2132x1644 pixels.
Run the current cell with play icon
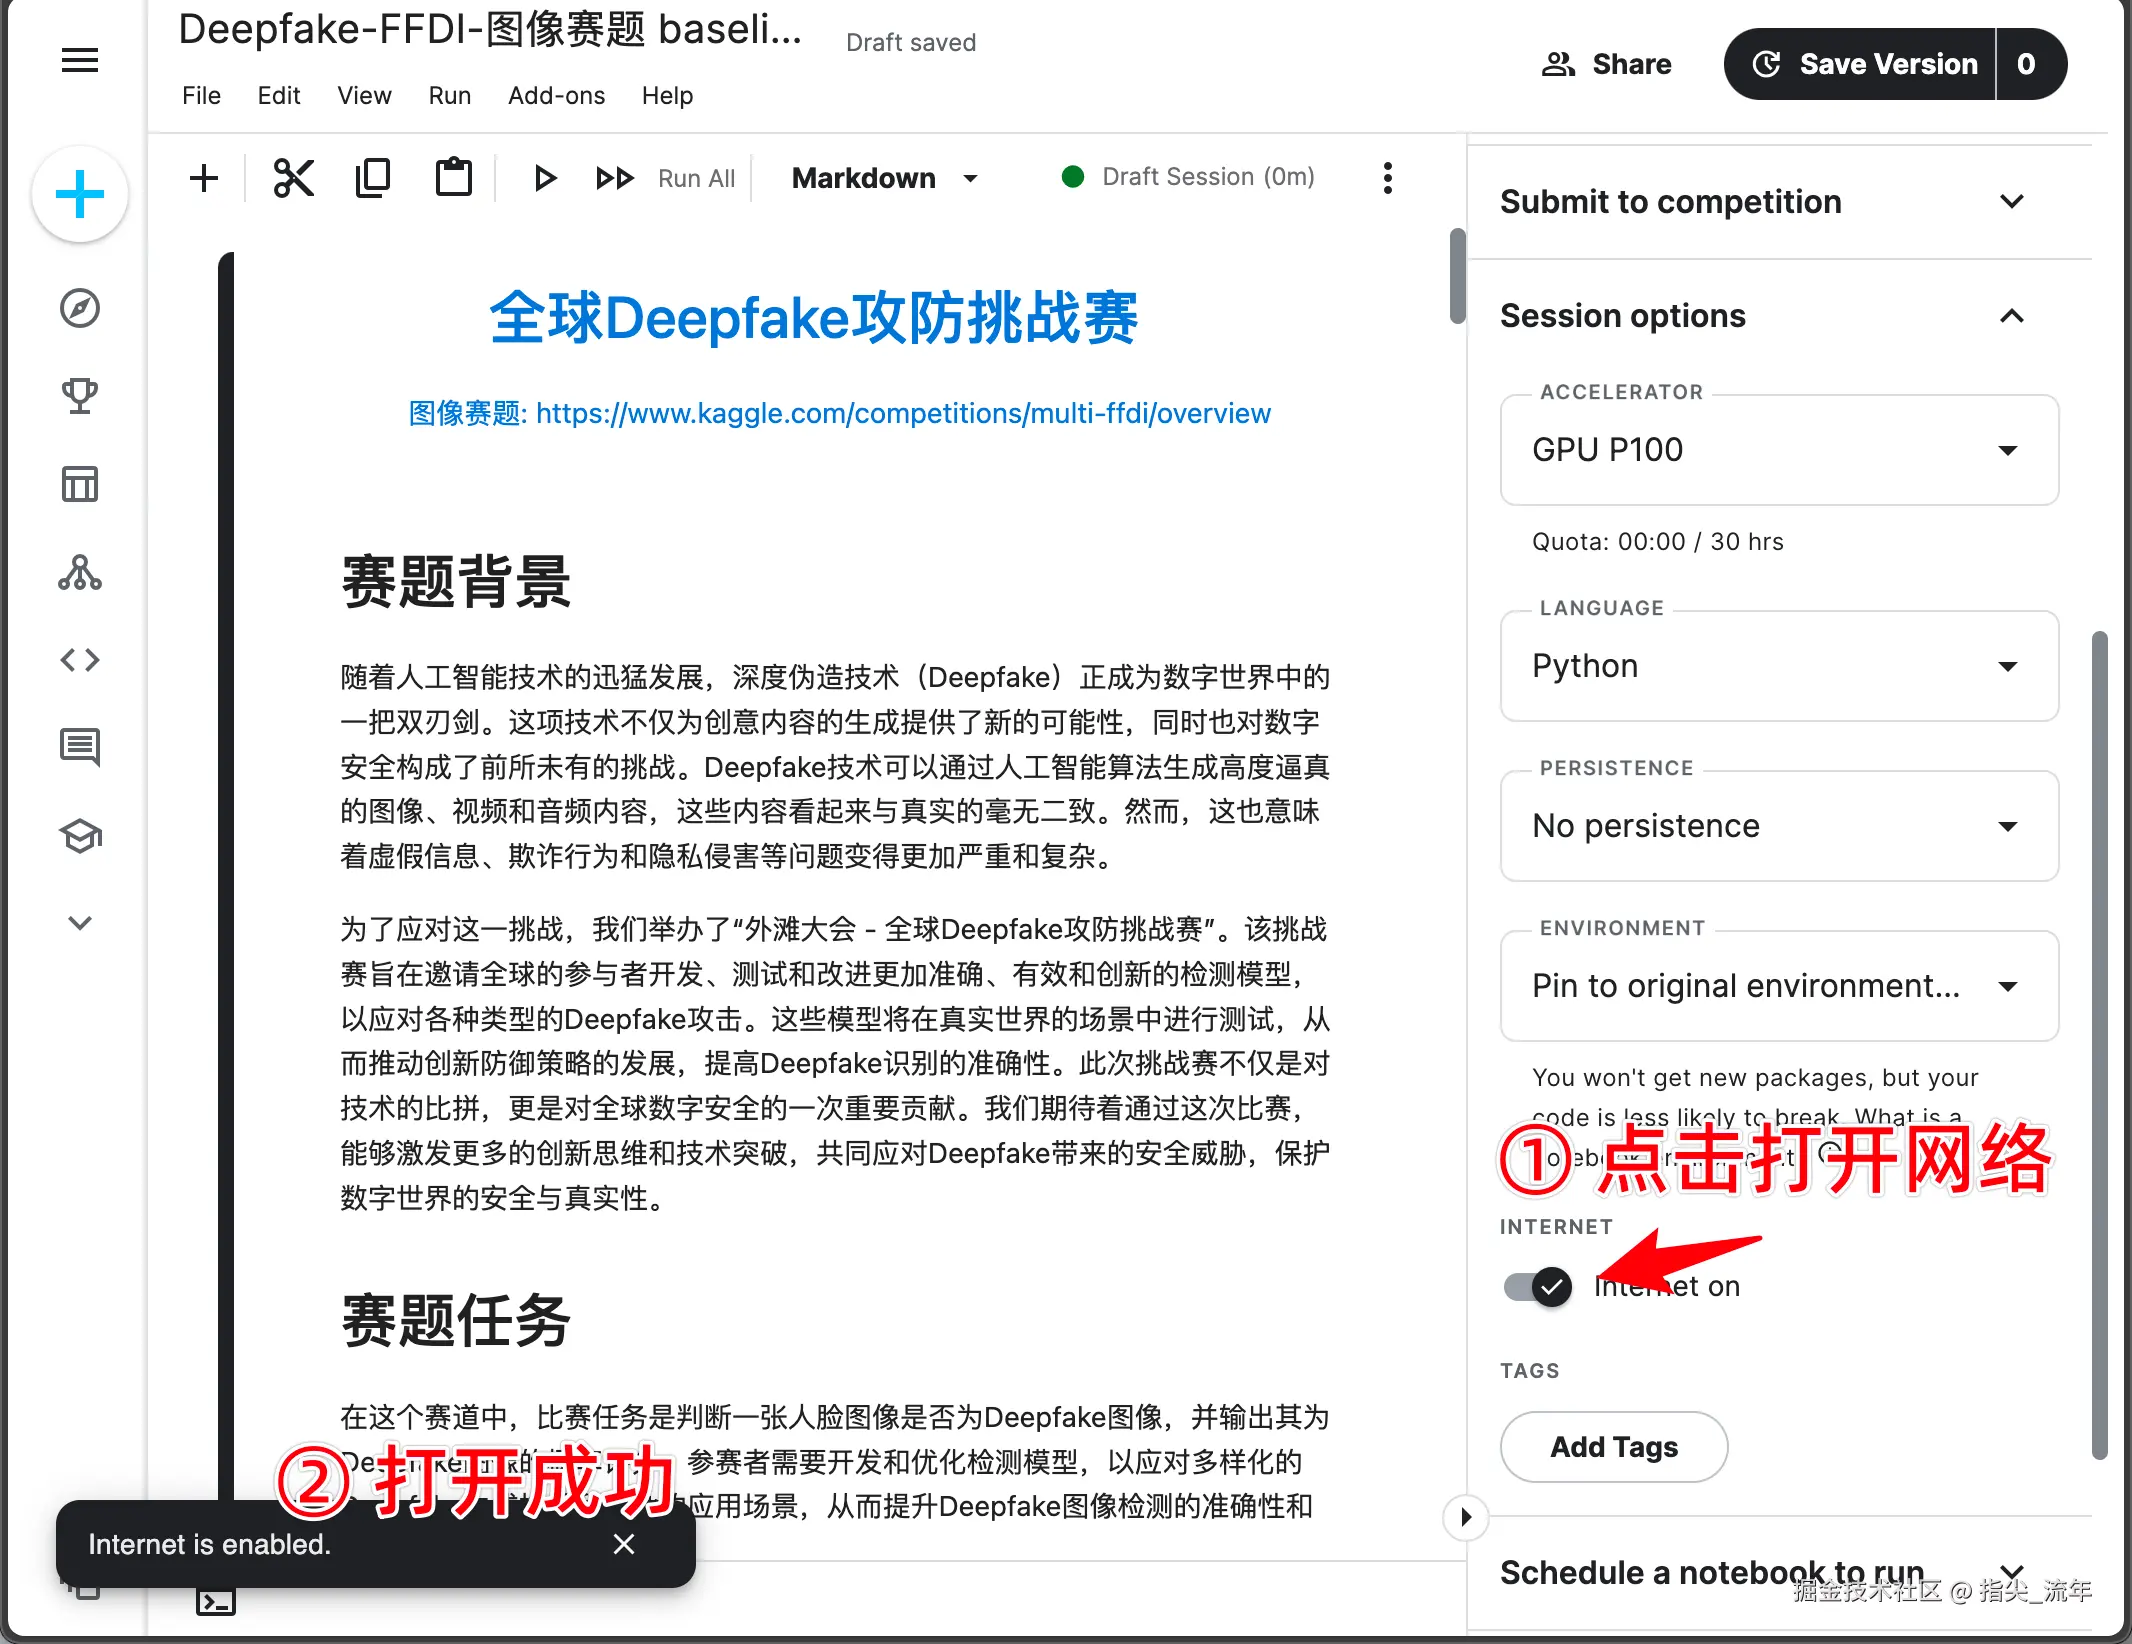(544, 179)
